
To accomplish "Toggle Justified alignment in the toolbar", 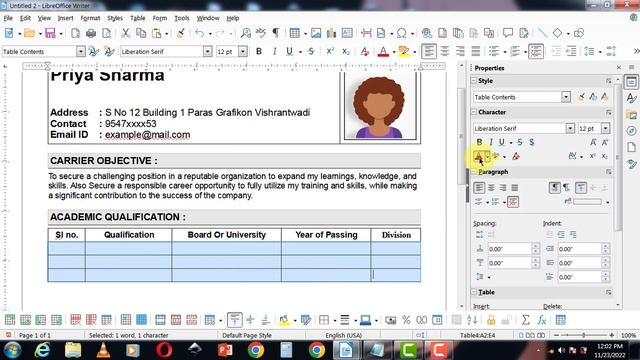I will pos(476,51).
